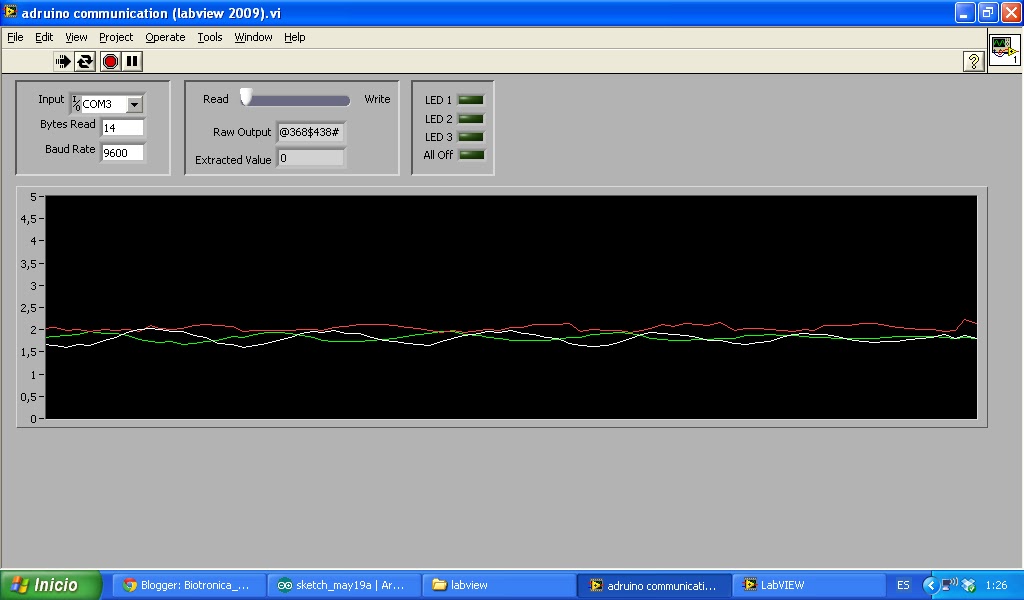Click the Read label beside the slider
The height and width of the screenshot is (600, 1024).
216,99
